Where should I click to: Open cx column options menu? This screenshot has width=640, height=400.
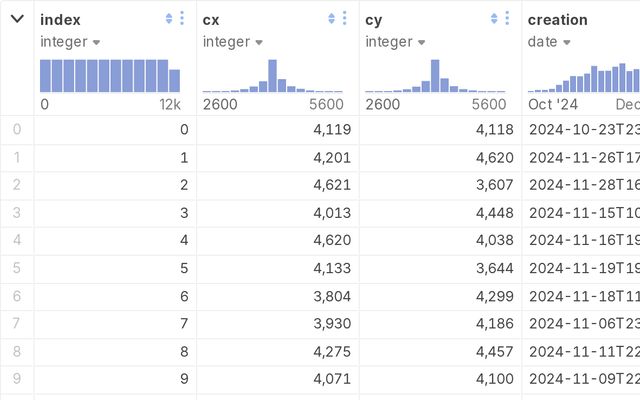(345, 19)
